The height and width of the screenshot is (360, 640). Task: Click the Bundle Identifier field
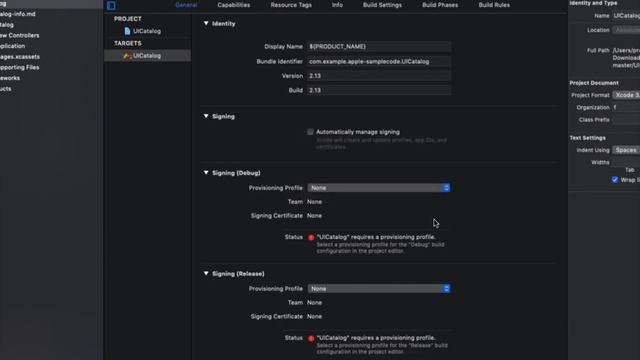[x=379, y=62]
